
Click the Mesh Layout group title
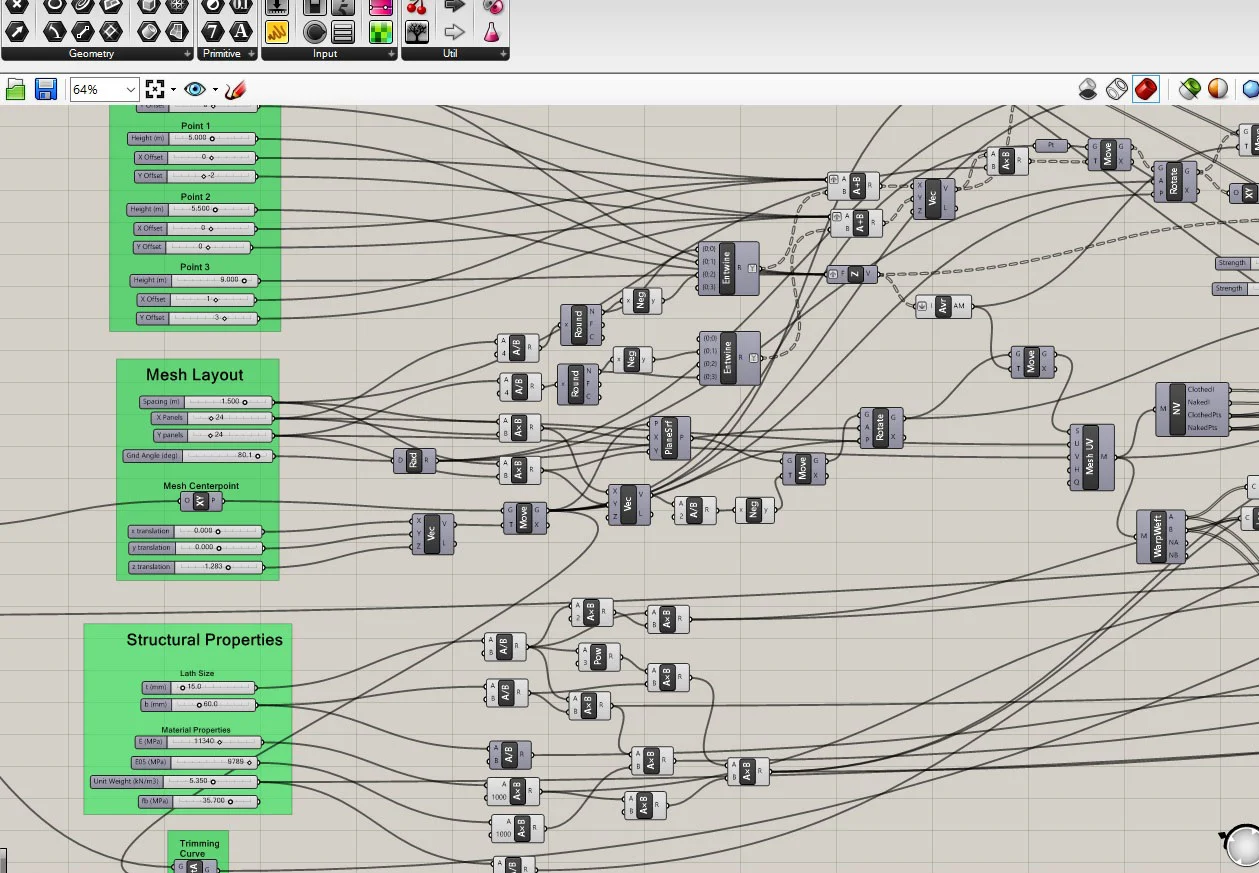[195, 375]
